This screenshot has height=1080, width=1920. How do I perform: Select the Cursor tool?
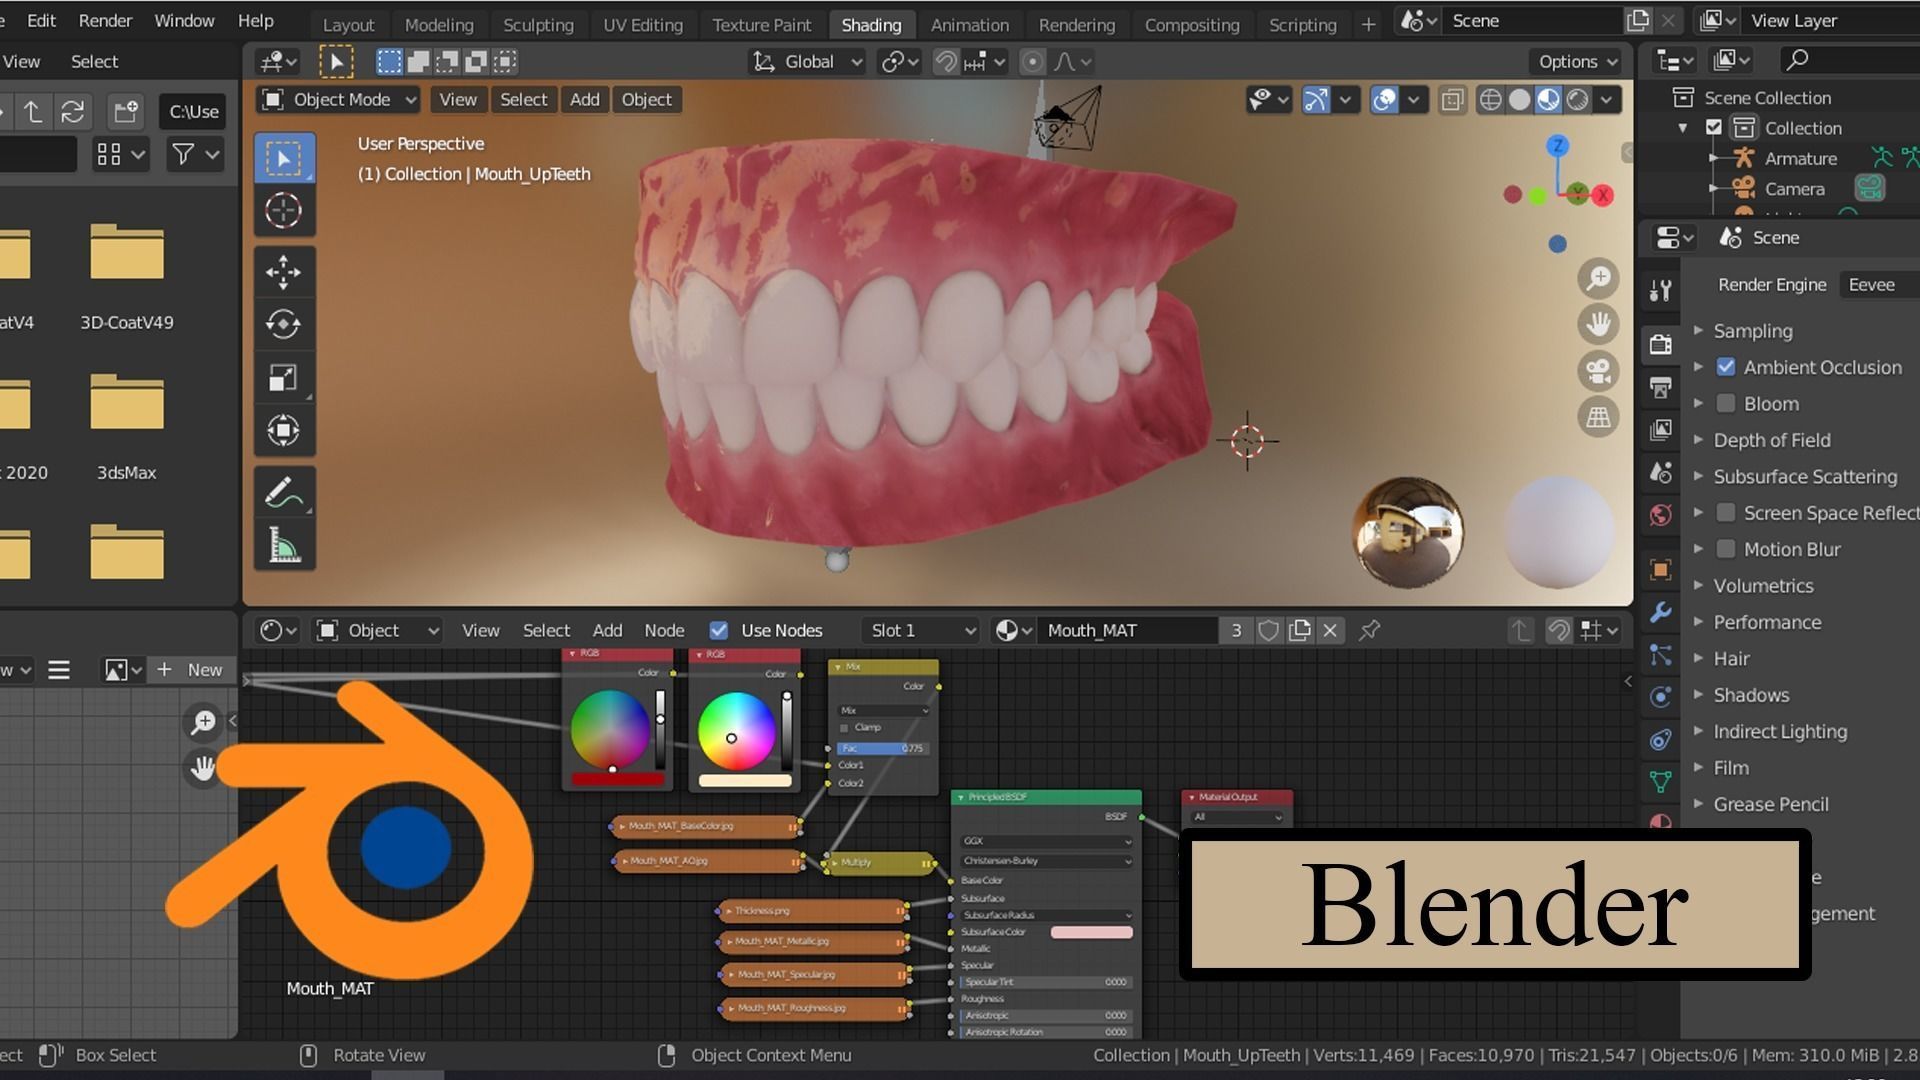[284, 210]
